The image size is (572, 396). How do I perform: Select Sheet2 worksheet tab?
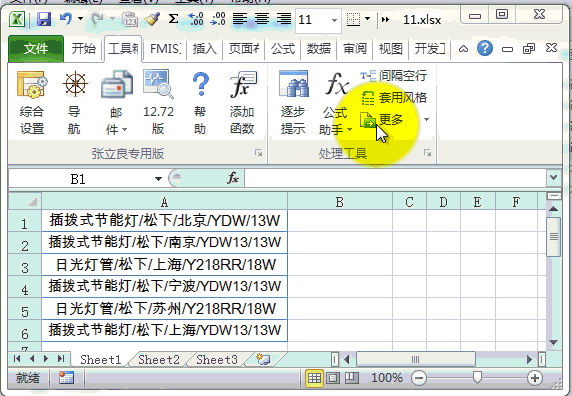point(159,360)
